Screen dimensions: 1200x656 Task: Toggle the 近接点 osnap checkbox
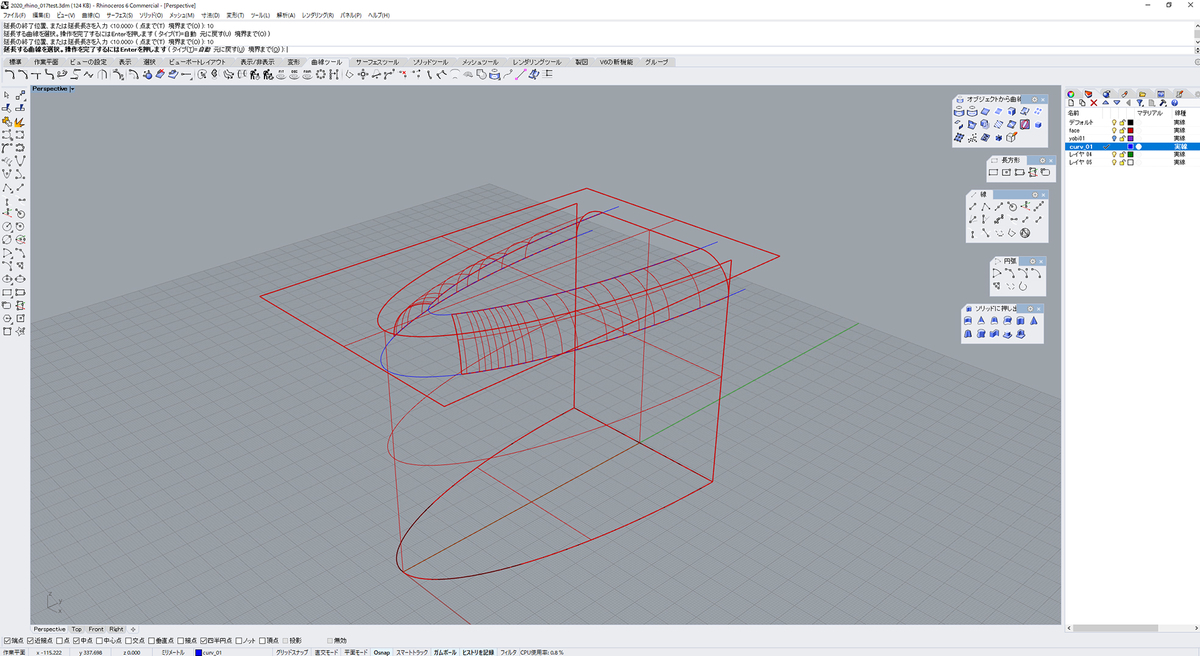click(32, 640)
